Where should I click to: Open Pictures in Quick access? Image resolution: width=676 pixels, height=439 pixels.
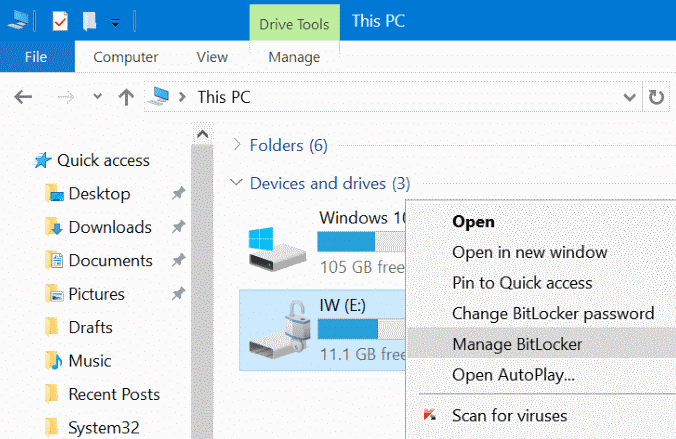click(97, 294)
